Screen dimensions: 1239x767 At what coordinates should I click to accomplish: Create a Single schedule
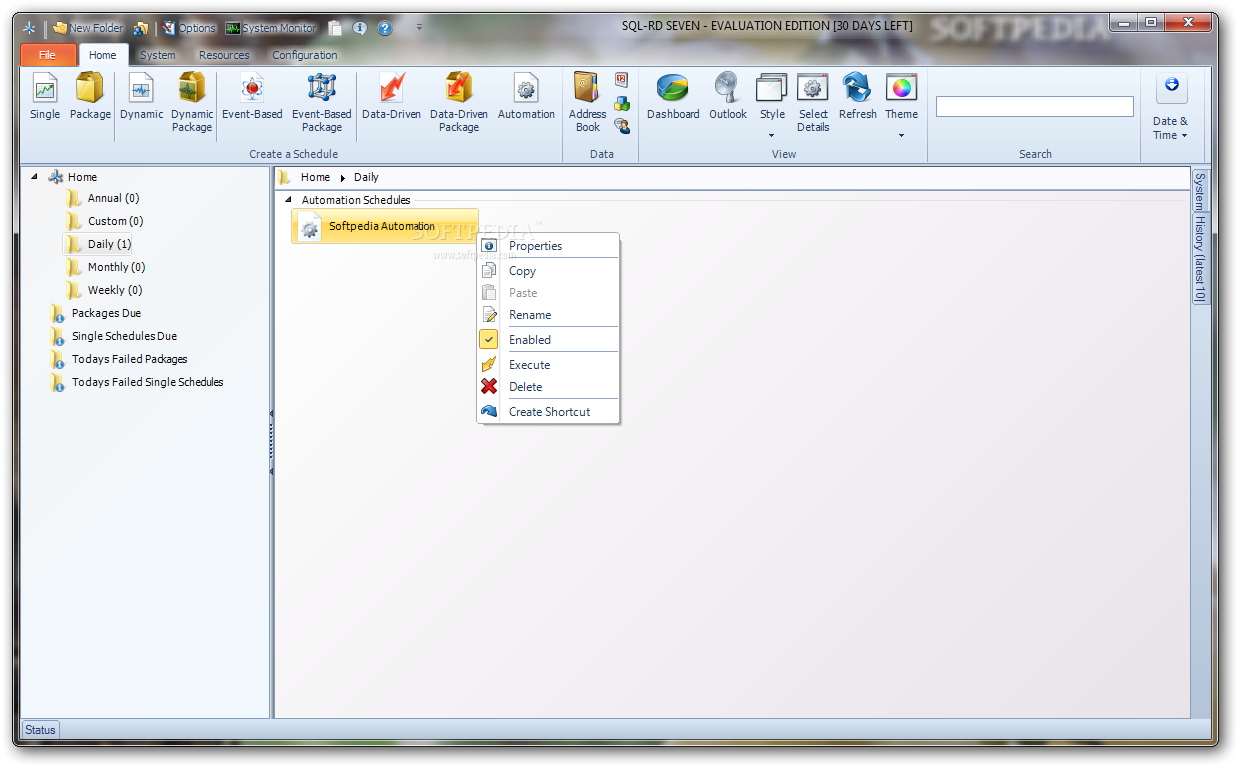click(x=45, y=97)
